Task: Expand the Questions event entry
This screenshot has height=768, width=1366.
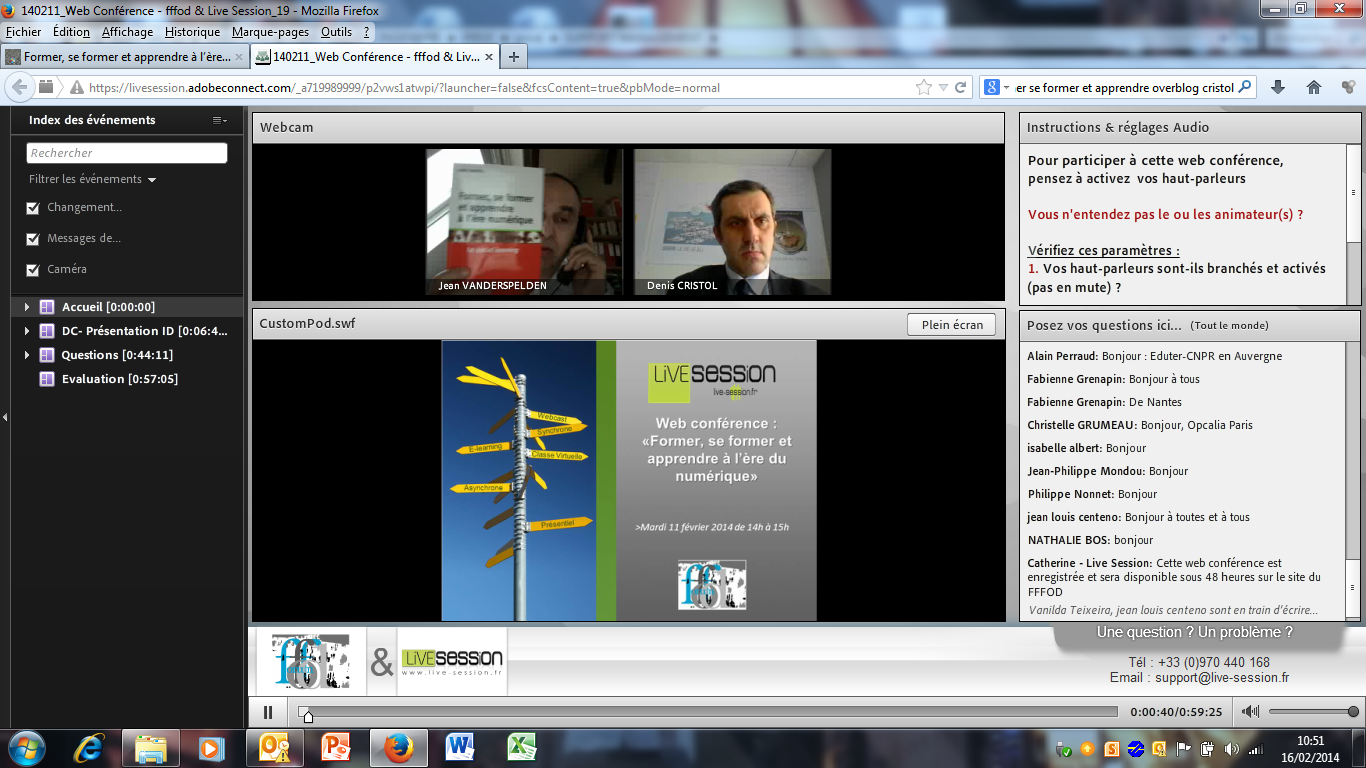Action: coord(27,355)
